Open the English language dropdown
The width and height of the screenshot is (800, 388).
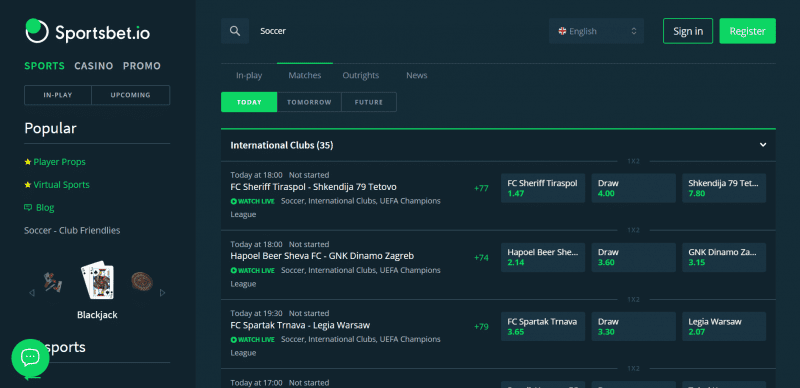[x=596, y=31]
